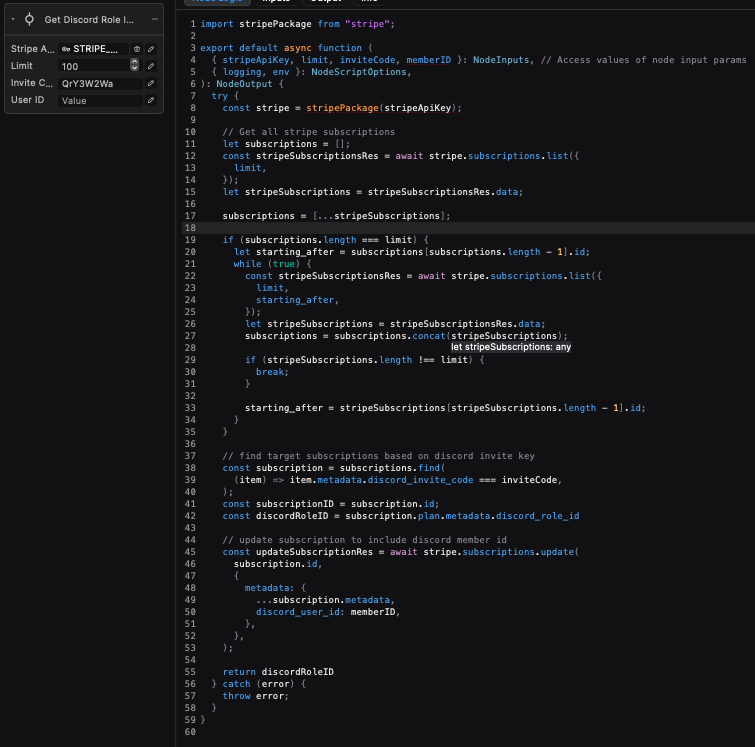755x747 pixels.
Task: Click comment "find target subscriptions based on discord invite key"
Action: pos(378,456)
